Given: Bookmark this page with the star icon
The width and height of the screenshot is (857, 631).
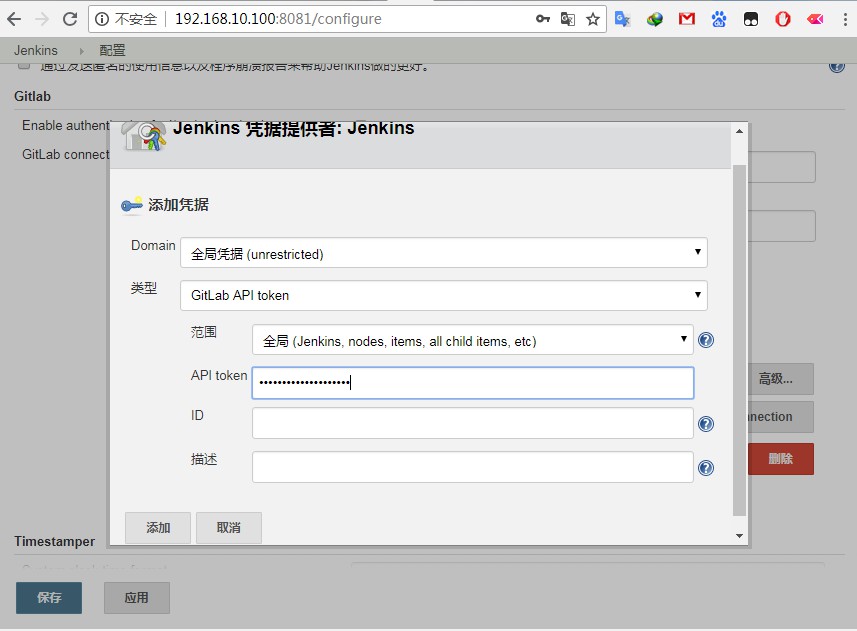Looking at the screenshot, I should coord(593,19).
